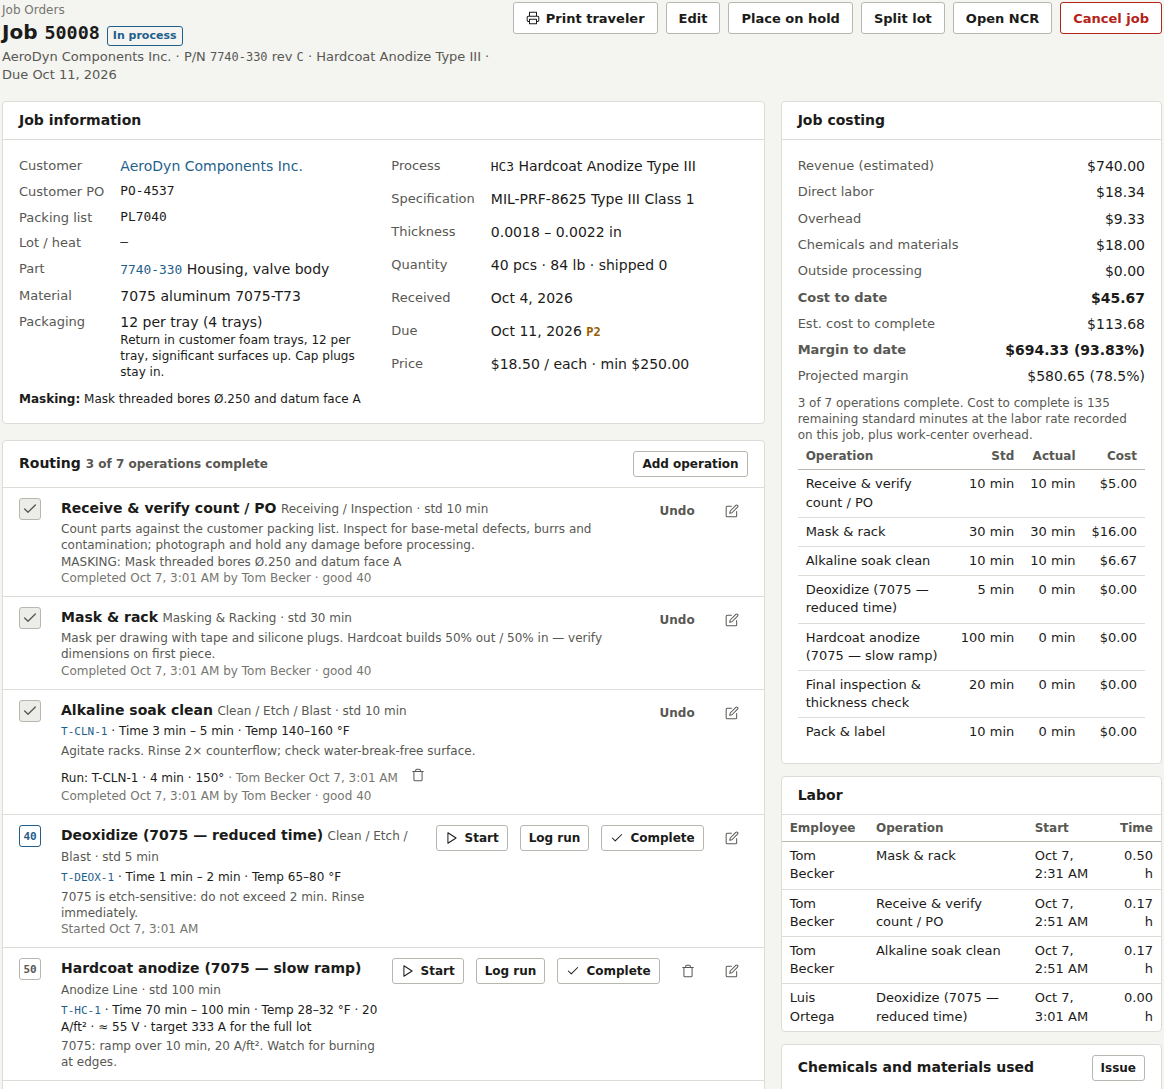Open the Edit job button
Image resolution: width=1164 pixels, height=1089 pixels.
[x=693, y=19]
